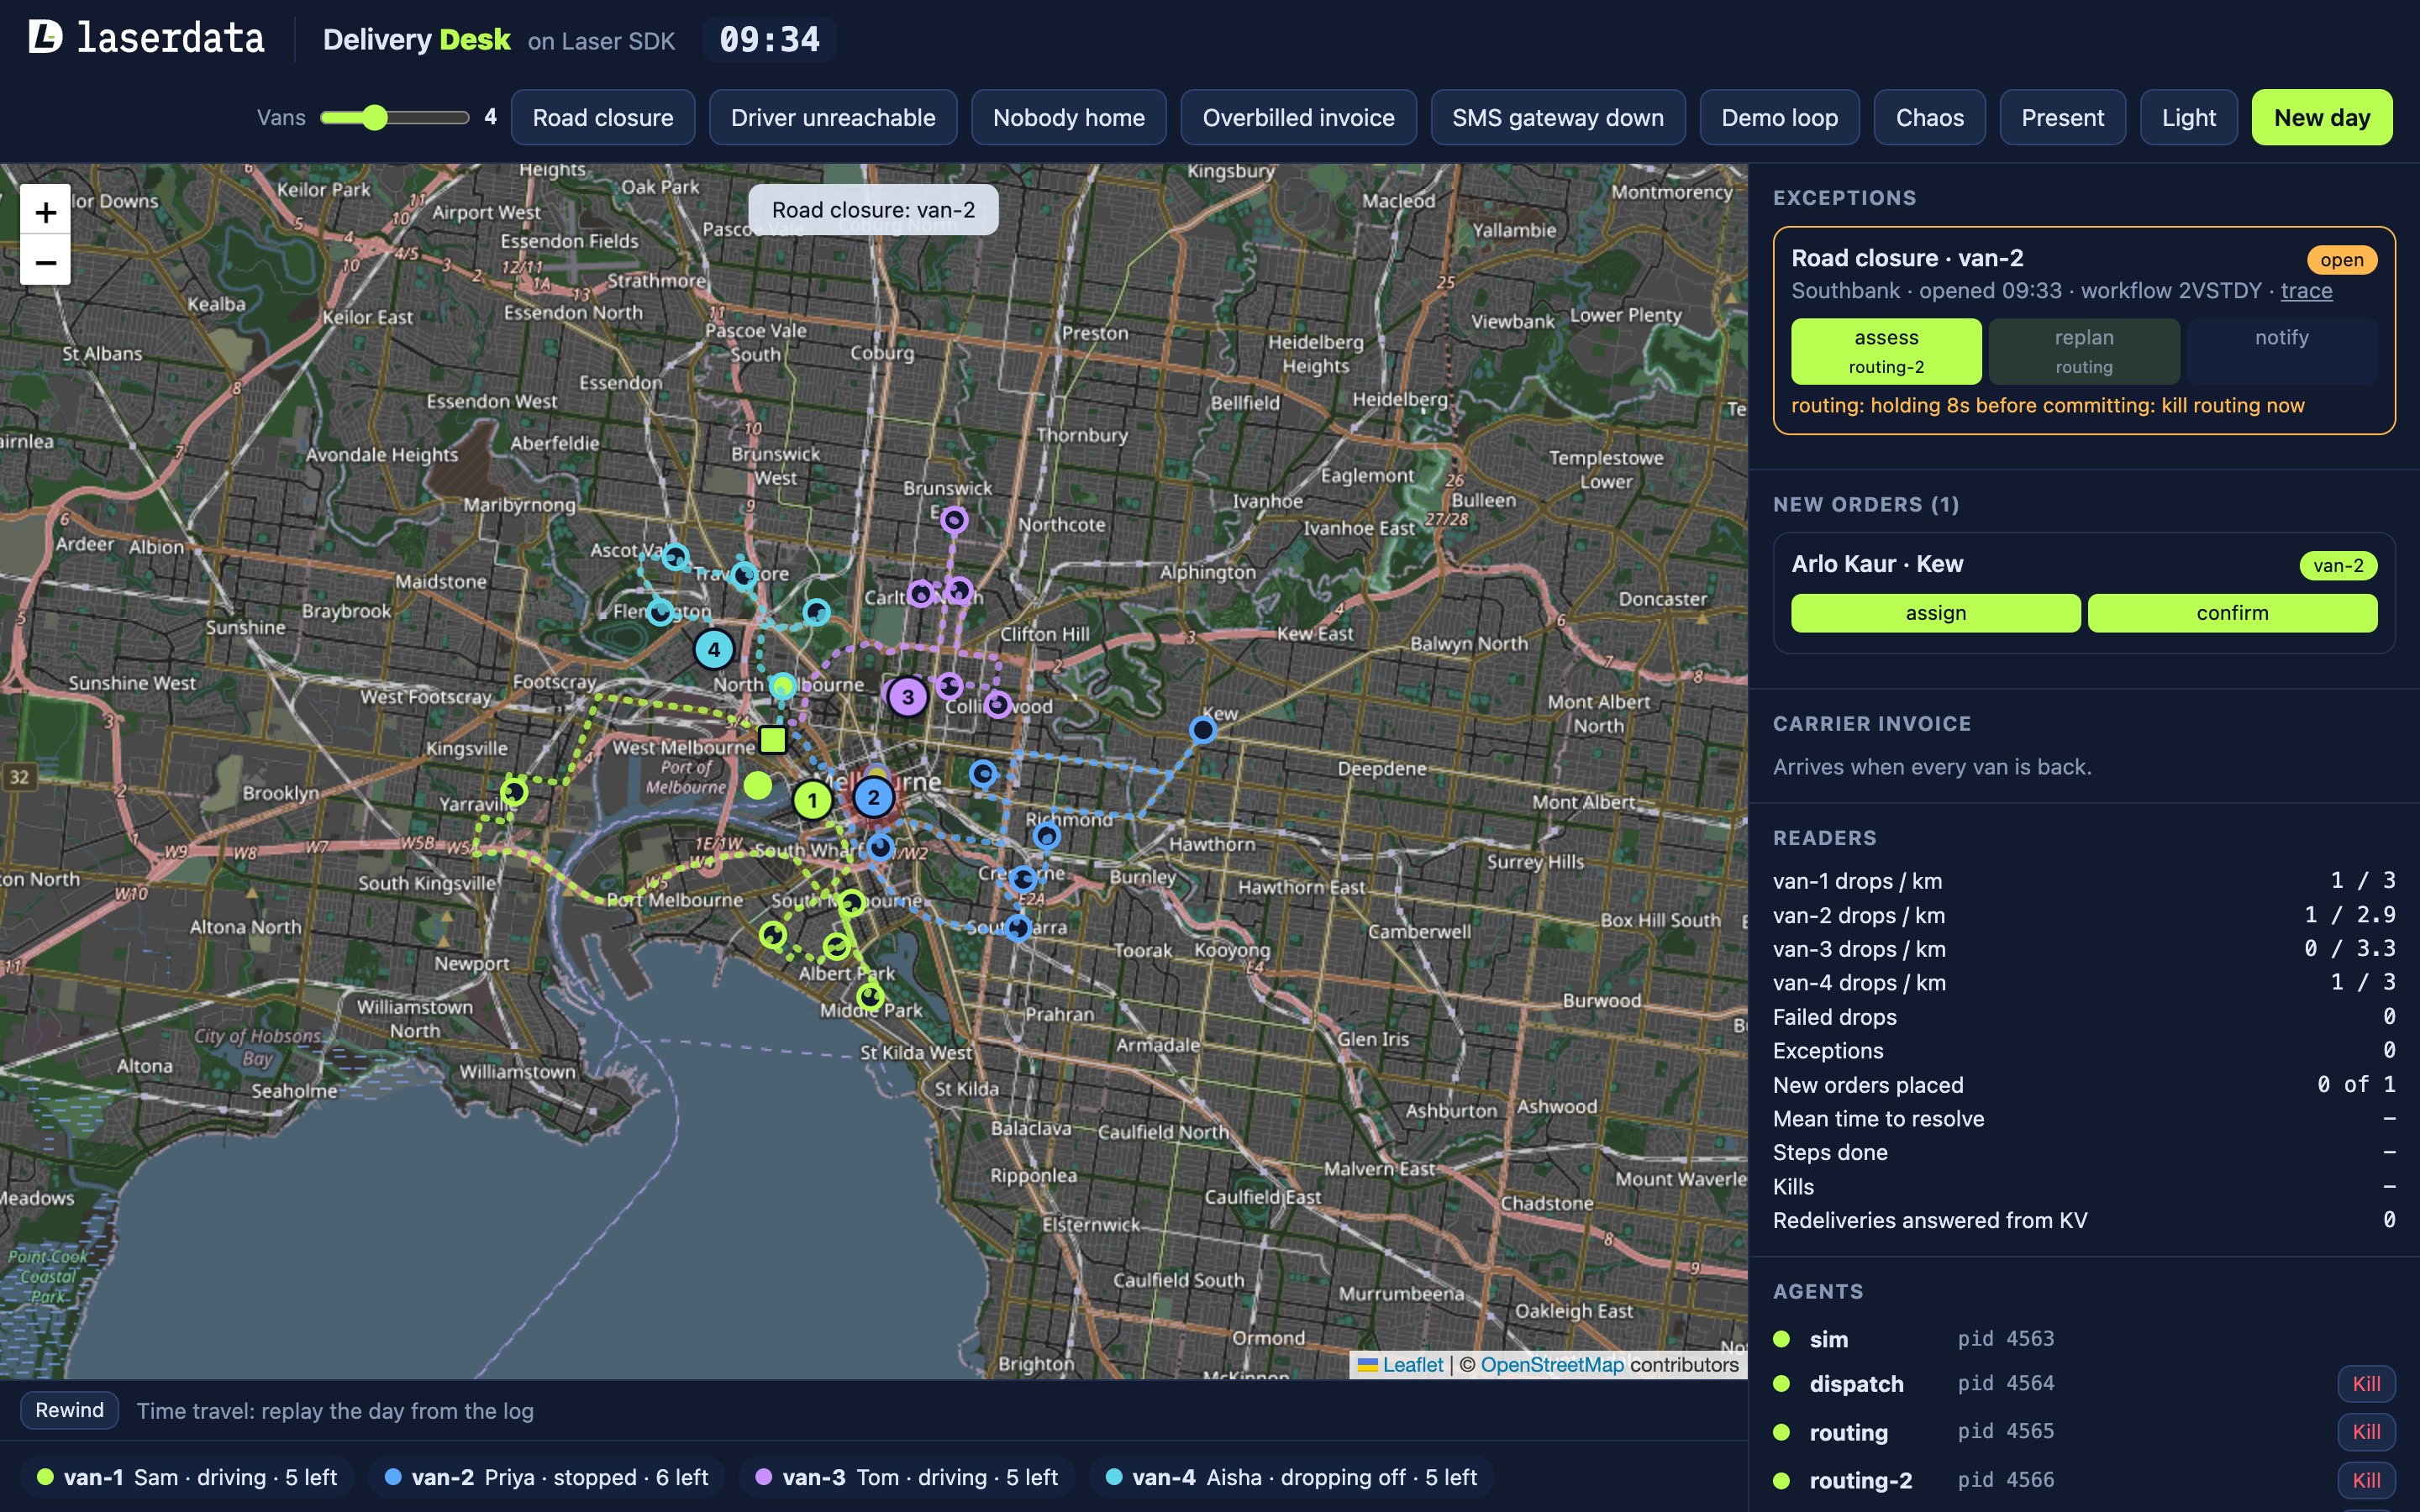Image resolution: width=2420 pixels, height=1512 pixels.
Task: Click the Kew delivery stop marker
Action: (1202, 730)
